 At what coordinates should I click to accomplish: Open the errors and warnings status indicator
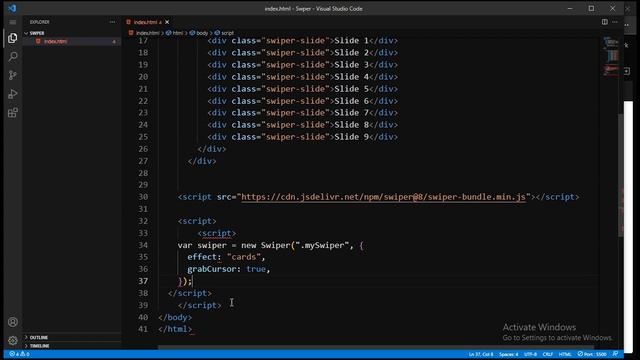coord(19,354)
